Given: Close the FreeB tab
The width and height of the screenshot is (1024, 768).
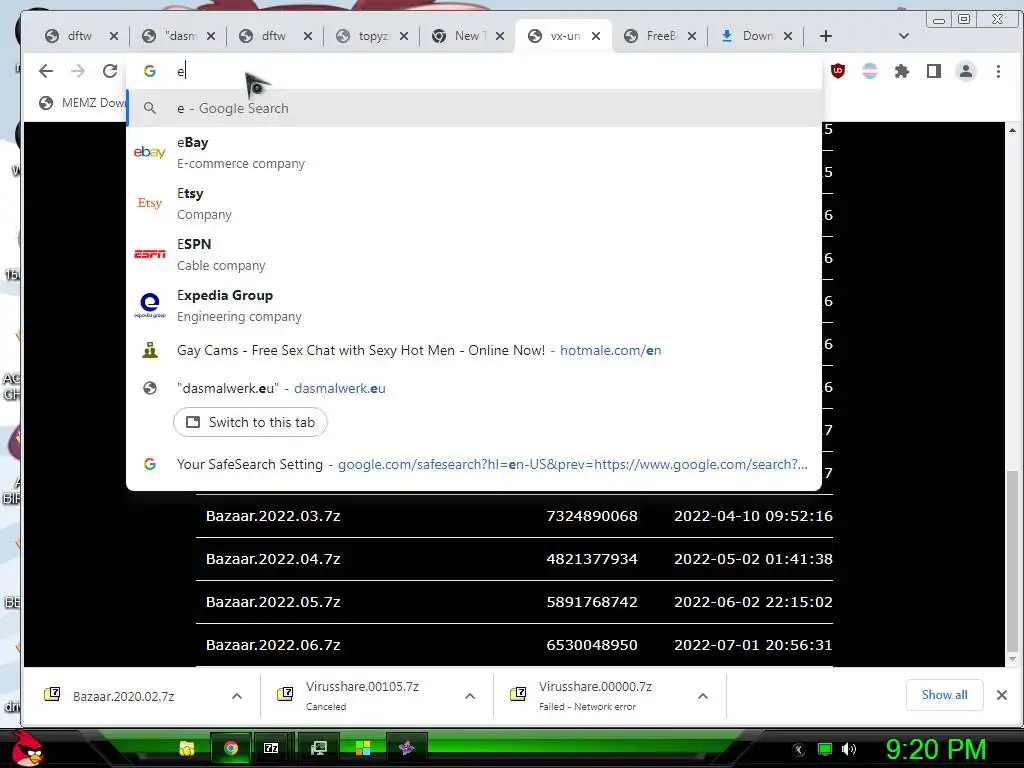Looking at the screenshot, I should click(692, 36).
